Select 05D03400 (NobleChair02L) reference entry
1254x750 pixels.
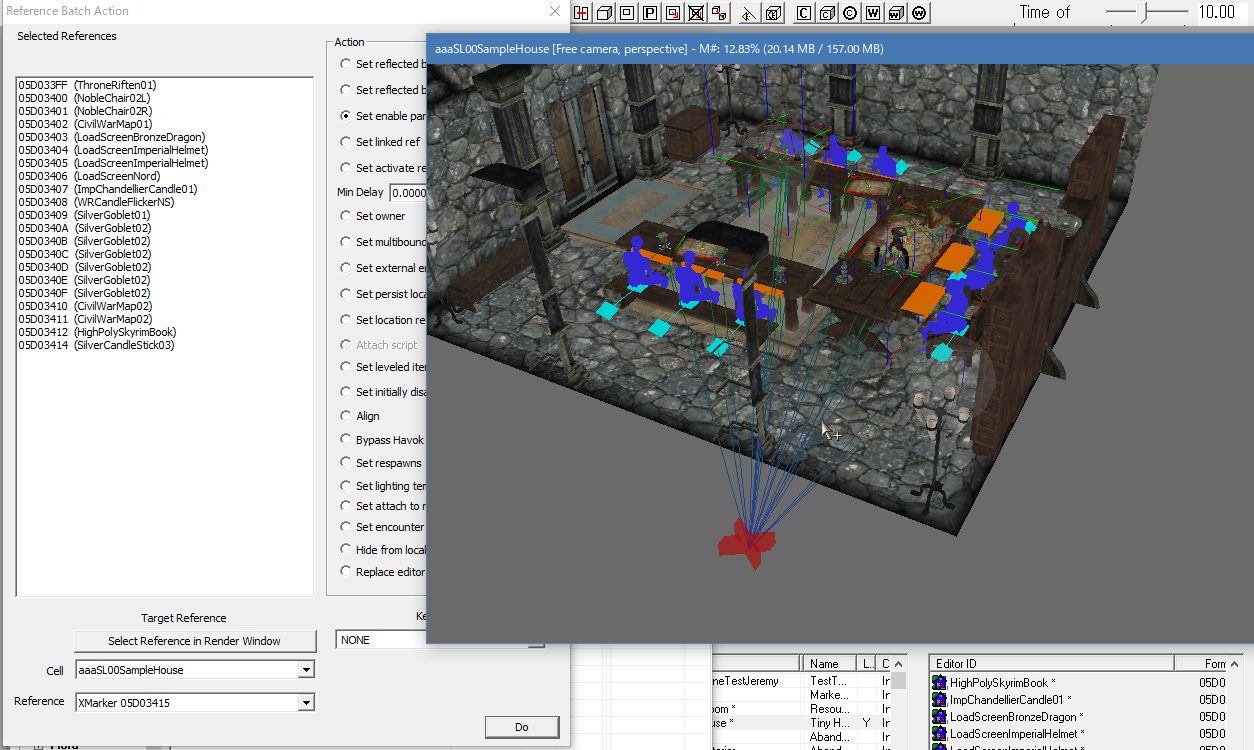pyautogui.click(x=85, y=98)
